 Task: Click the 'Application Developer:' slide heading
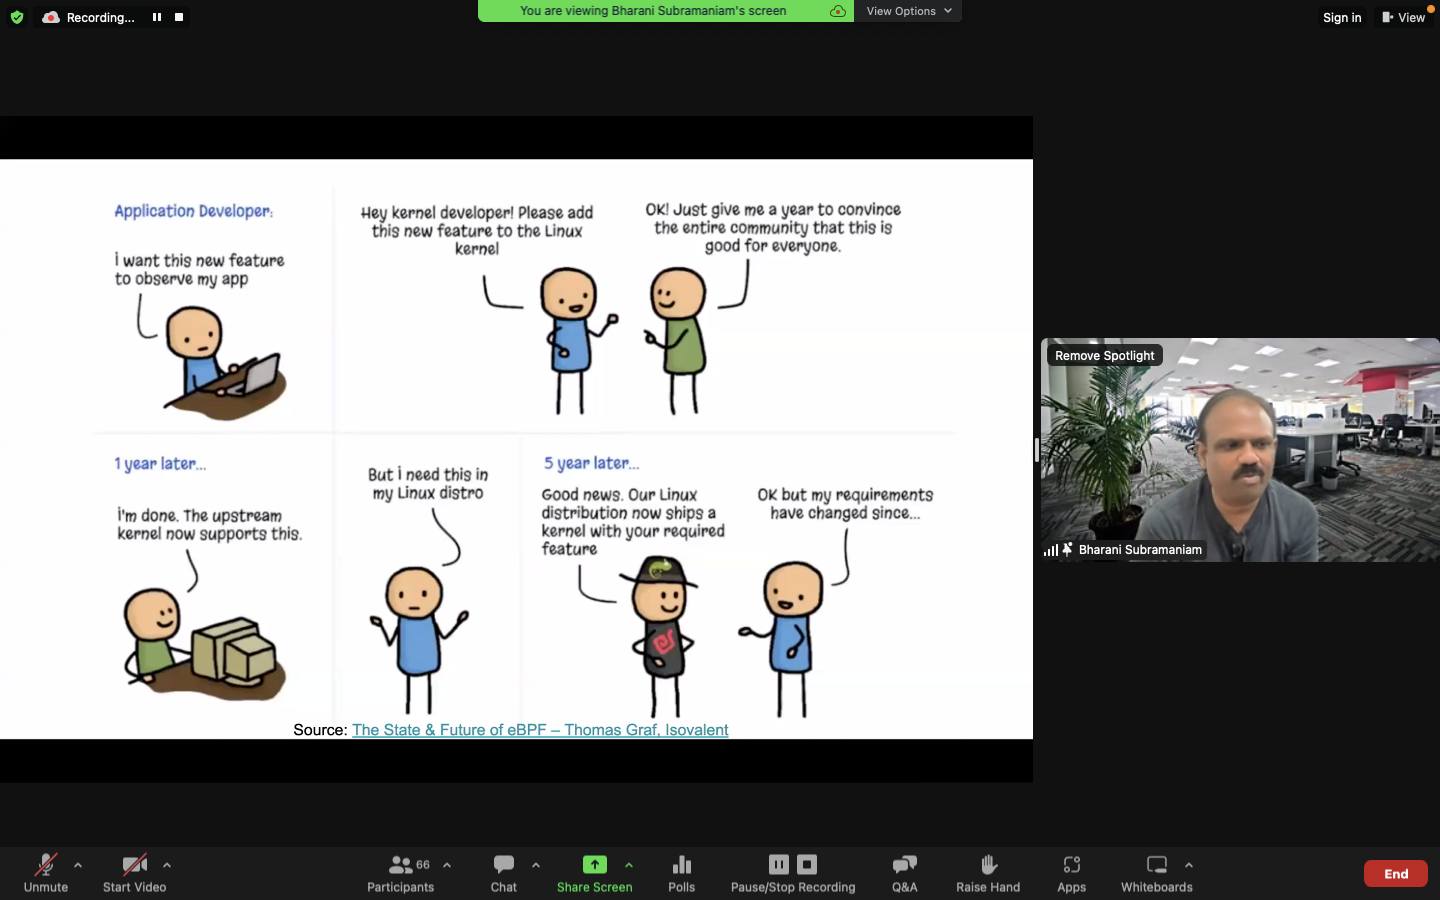(193, 211)
